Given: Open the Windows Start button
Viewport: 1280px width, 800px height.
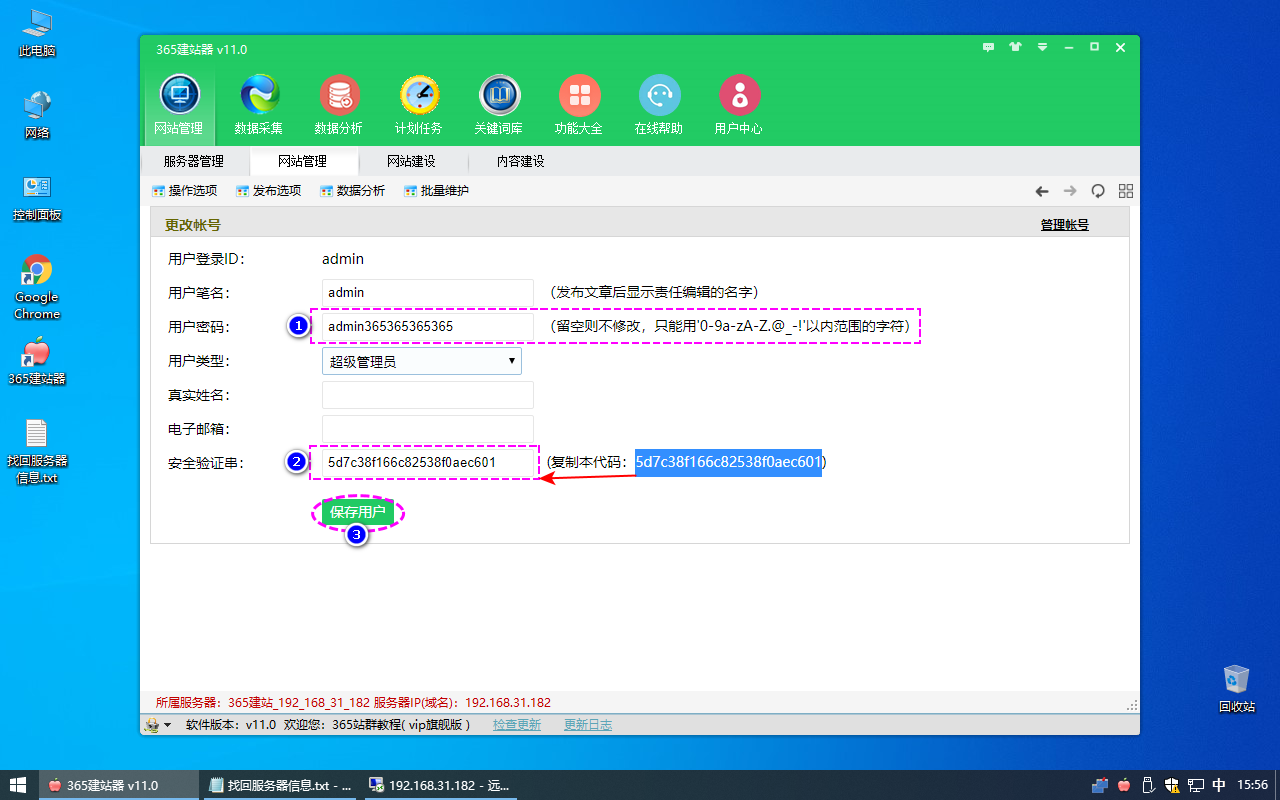Looking at the screenshot, I should (x=18, y=785).
